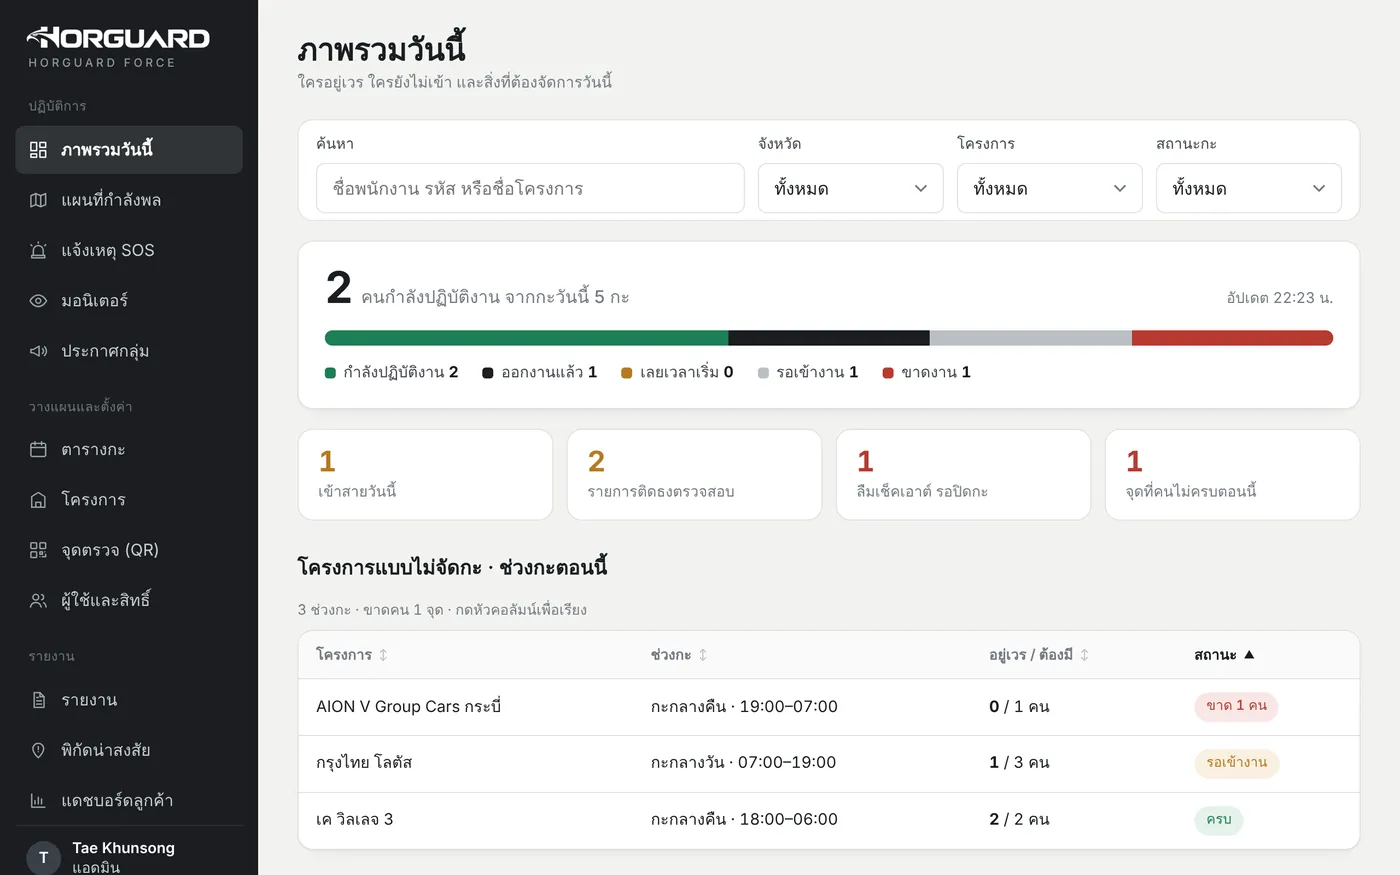Screen dimensions: 1400x875
Task: Open the จุดที่คนไม่ครบตอนนี้ card
Action: coord(1232,475)
